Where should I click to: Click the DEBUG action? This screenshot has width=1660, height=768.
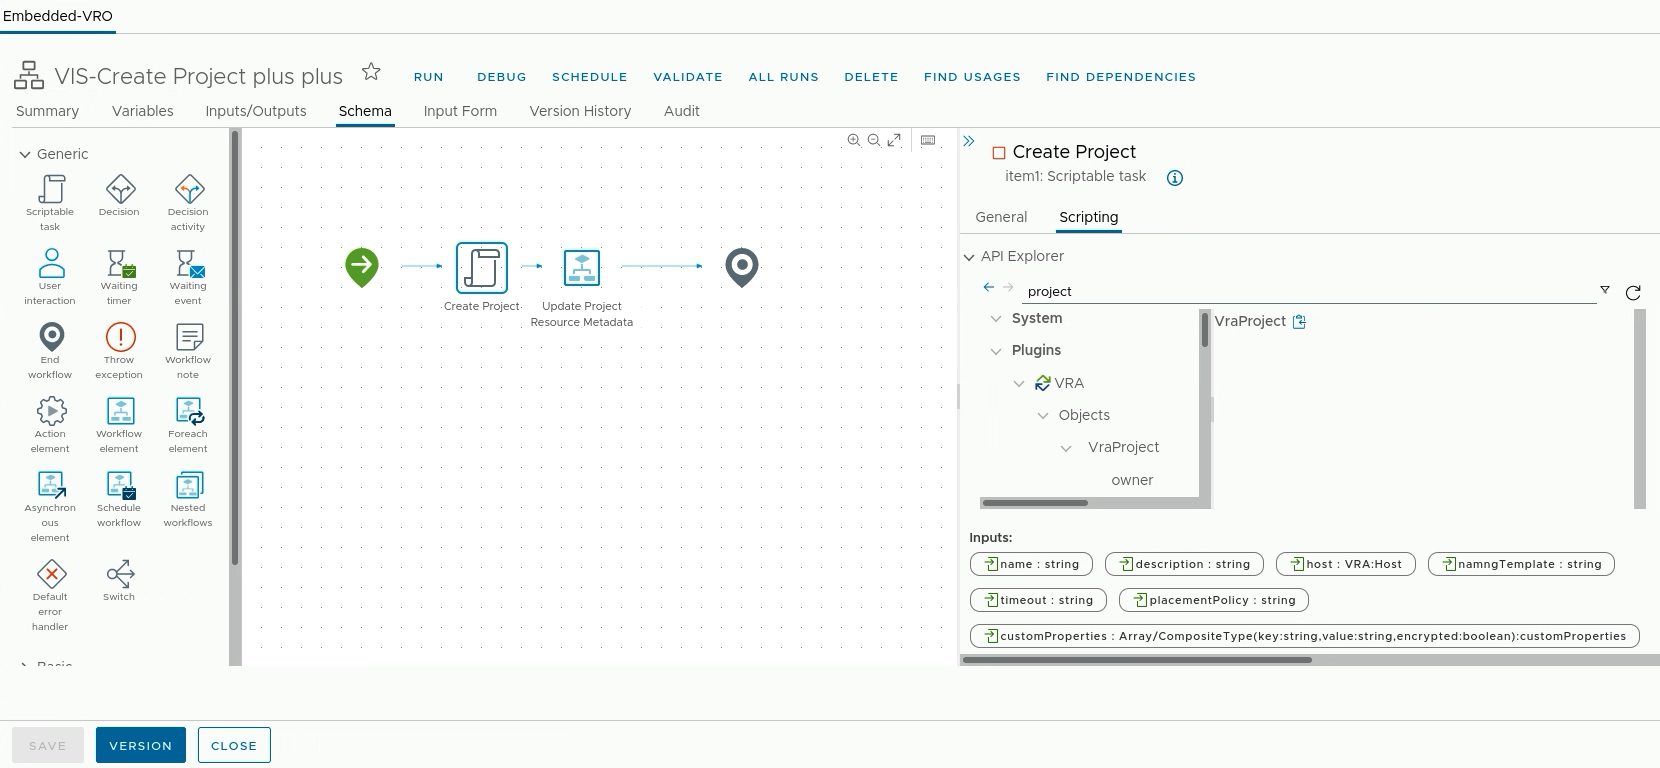502,77
